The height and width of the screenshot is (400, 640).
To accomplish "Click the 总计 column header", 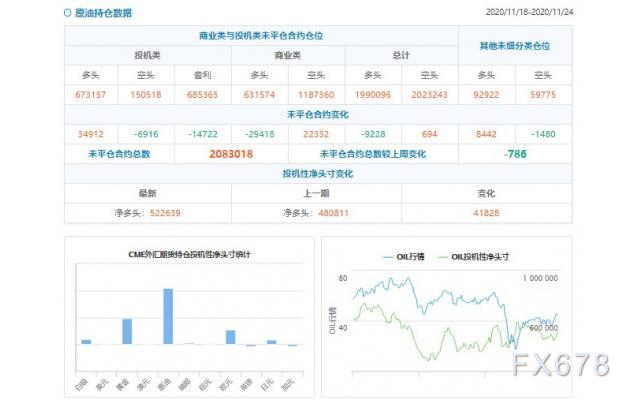I will pos(400,55).
